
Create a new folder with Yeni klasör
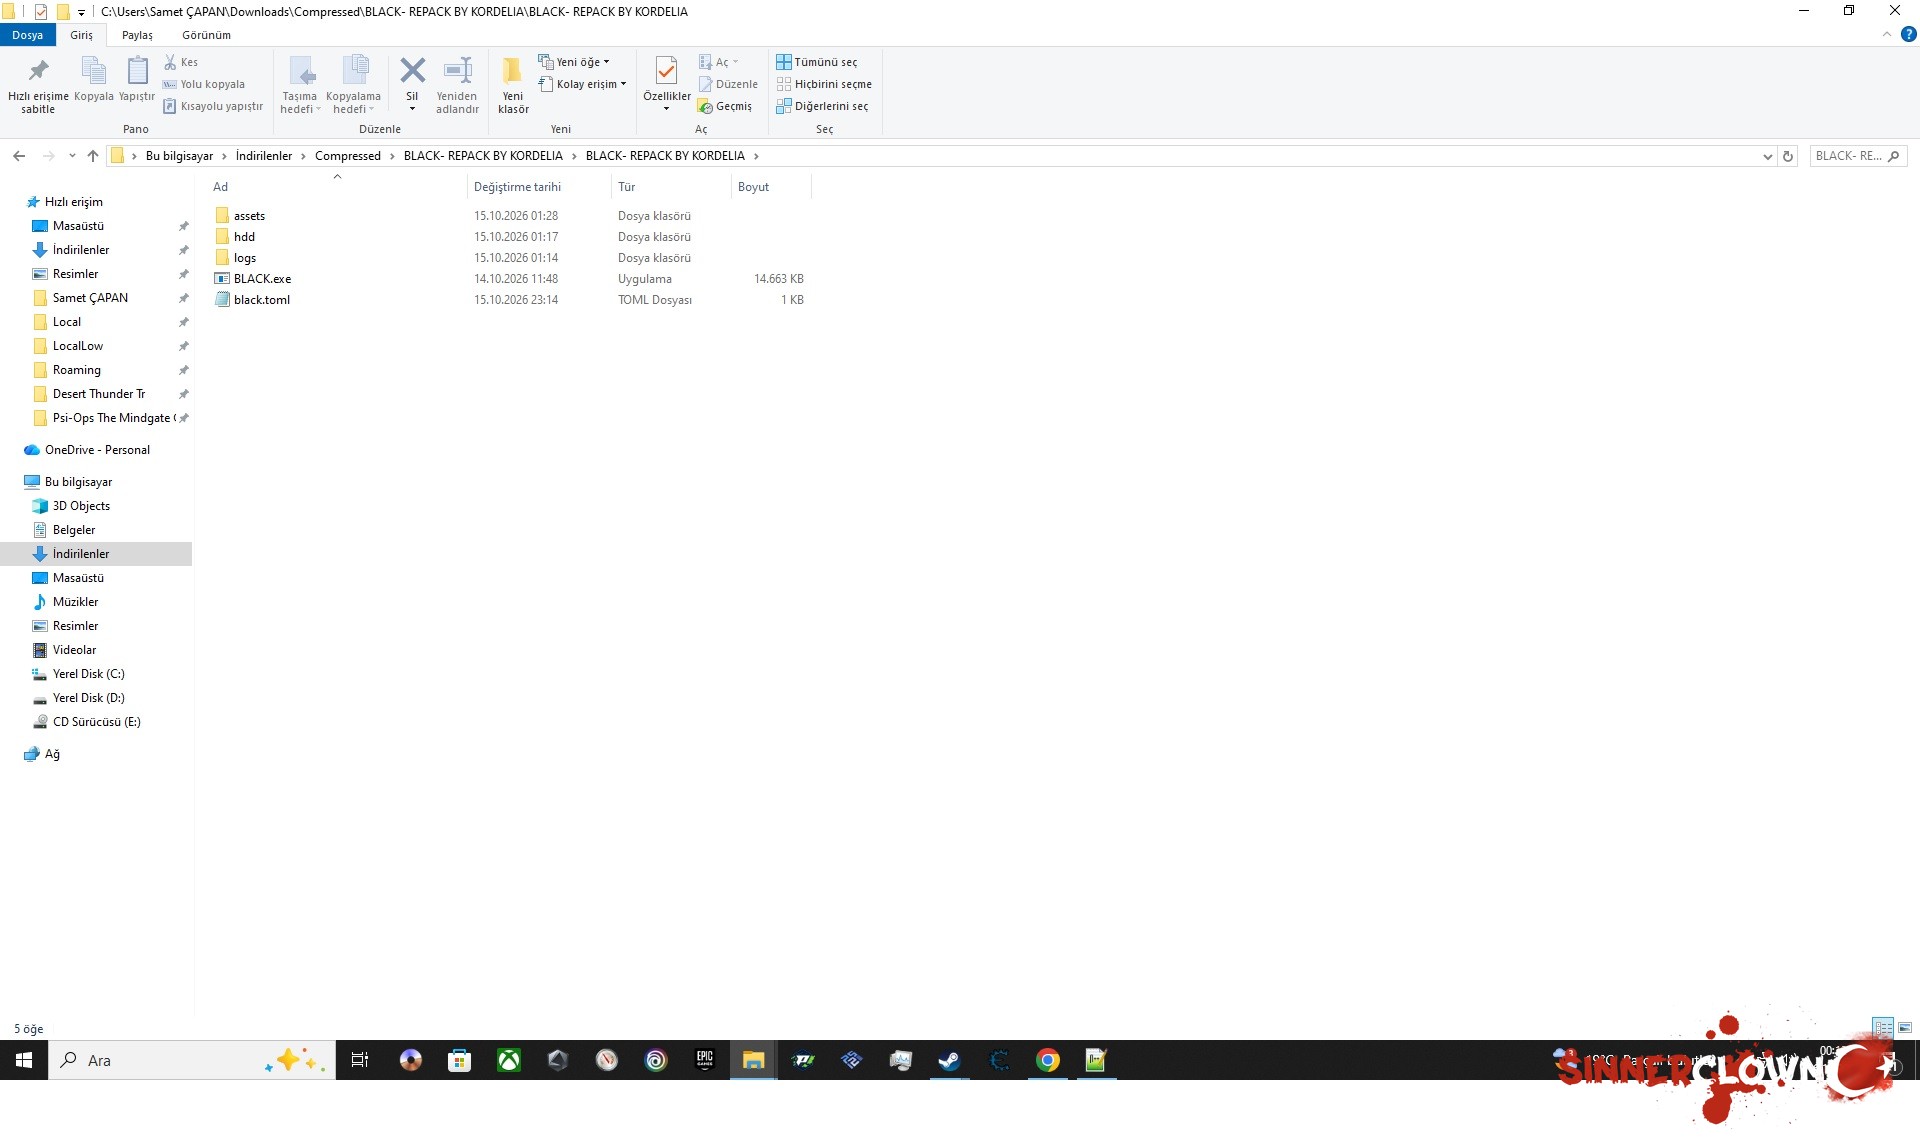pyautogui.click(x=513, y=85)
